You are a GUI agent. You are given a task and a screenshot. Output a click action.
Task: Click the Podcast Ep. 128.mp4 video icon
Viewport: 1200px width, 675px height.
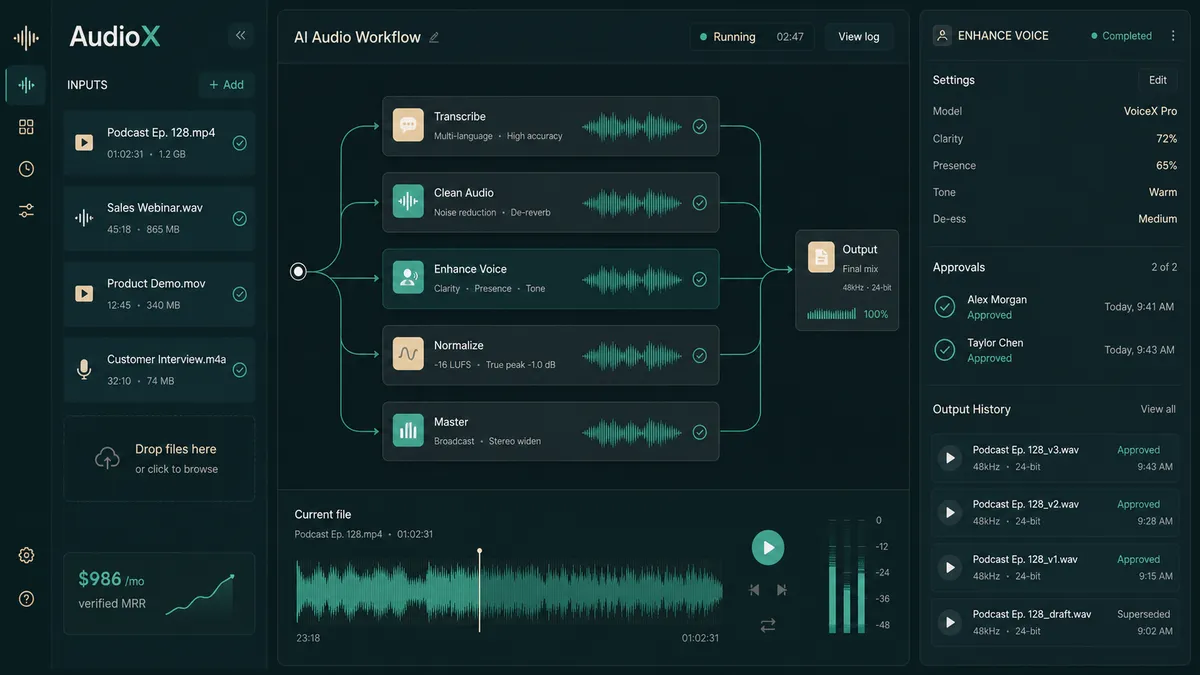[84, 143]
